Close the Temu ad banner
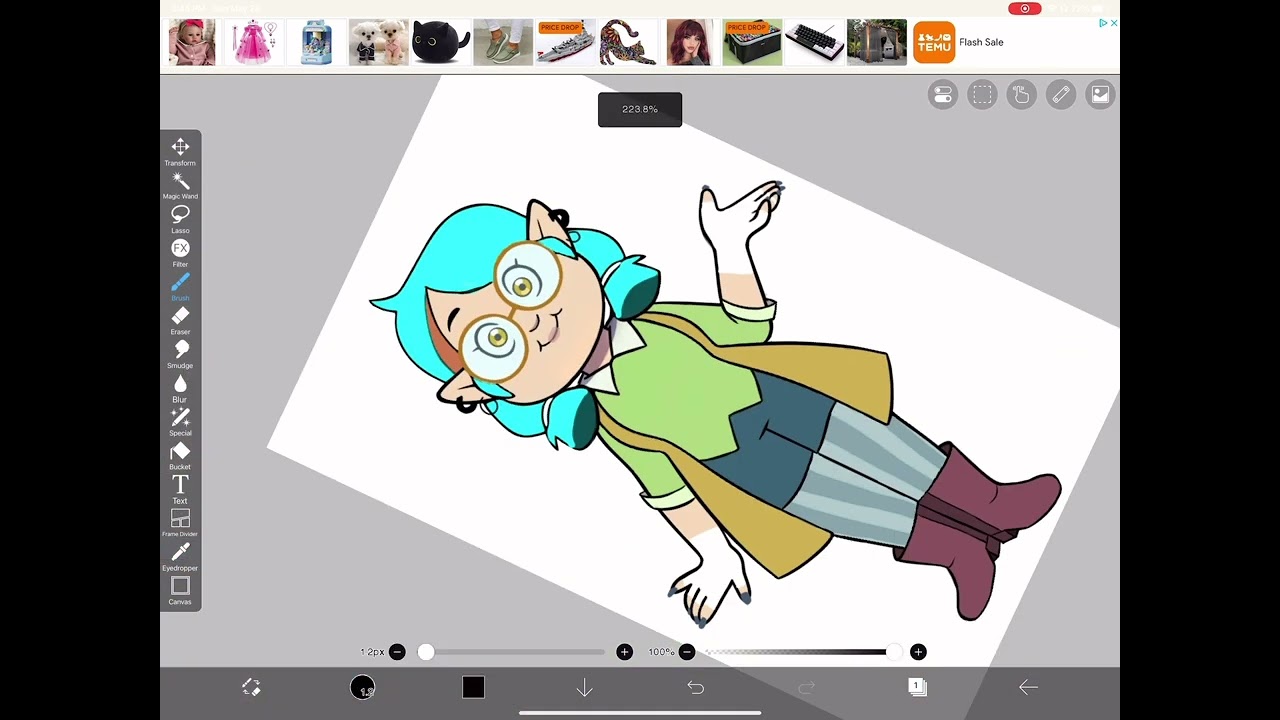 click(x=1114, y=23)
